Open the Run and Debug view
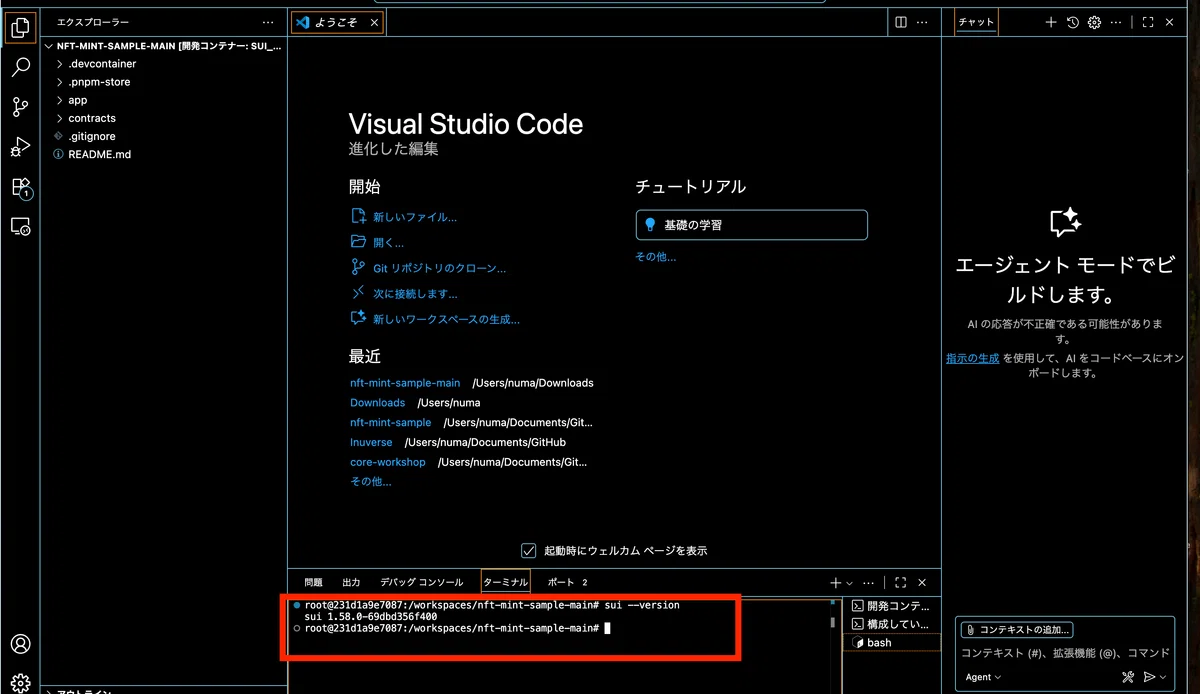Viewport: 1200px width, 694px height. [x=20, y=147]
